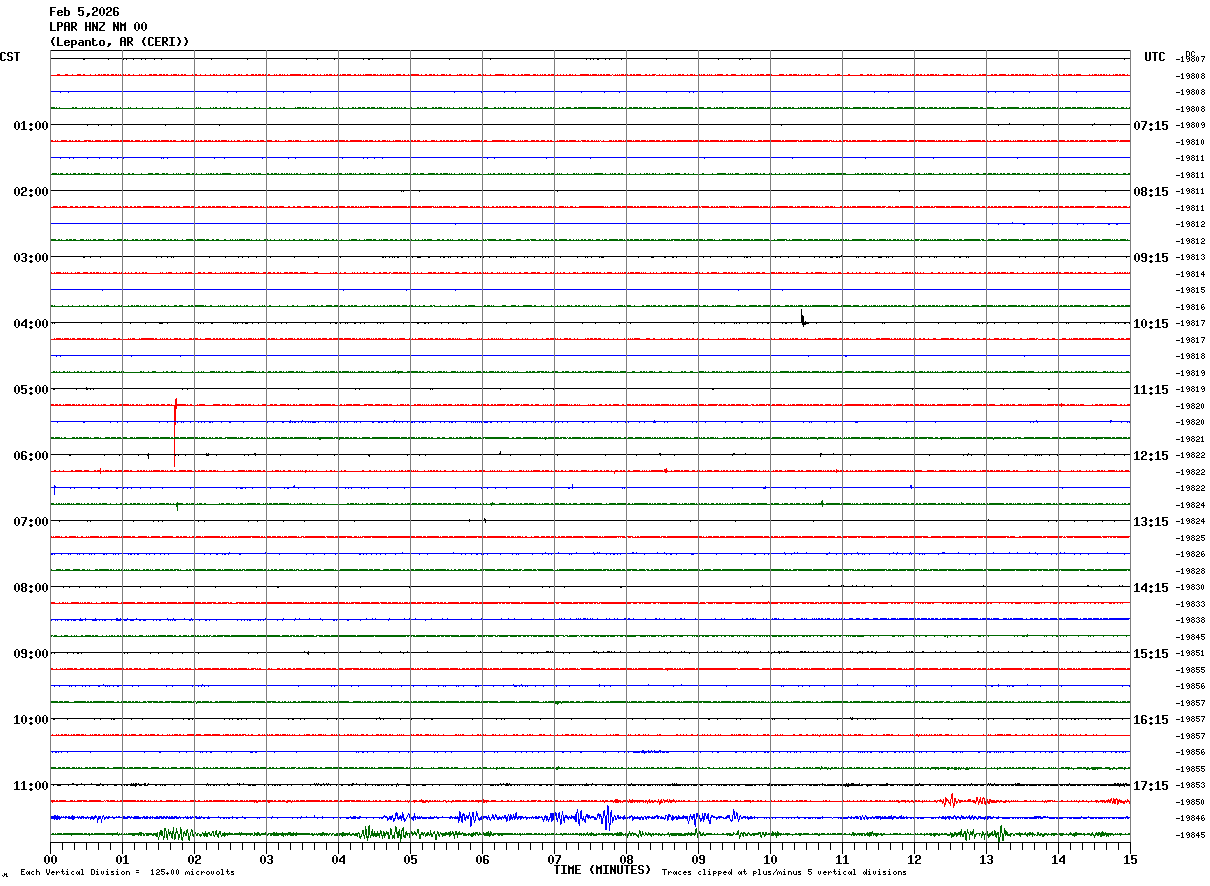Click the '12' minute tick on bottom axis

(915, 859)
